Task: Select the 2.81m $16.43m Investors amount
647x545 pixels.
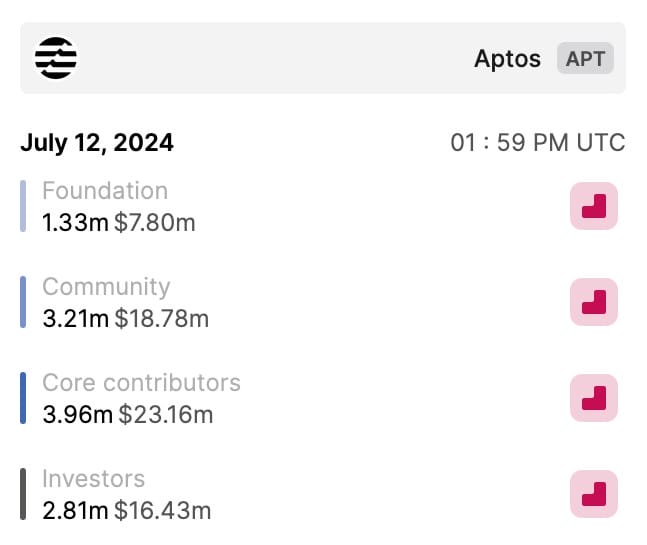Action: pyautogui.click(x=127, y=511)
